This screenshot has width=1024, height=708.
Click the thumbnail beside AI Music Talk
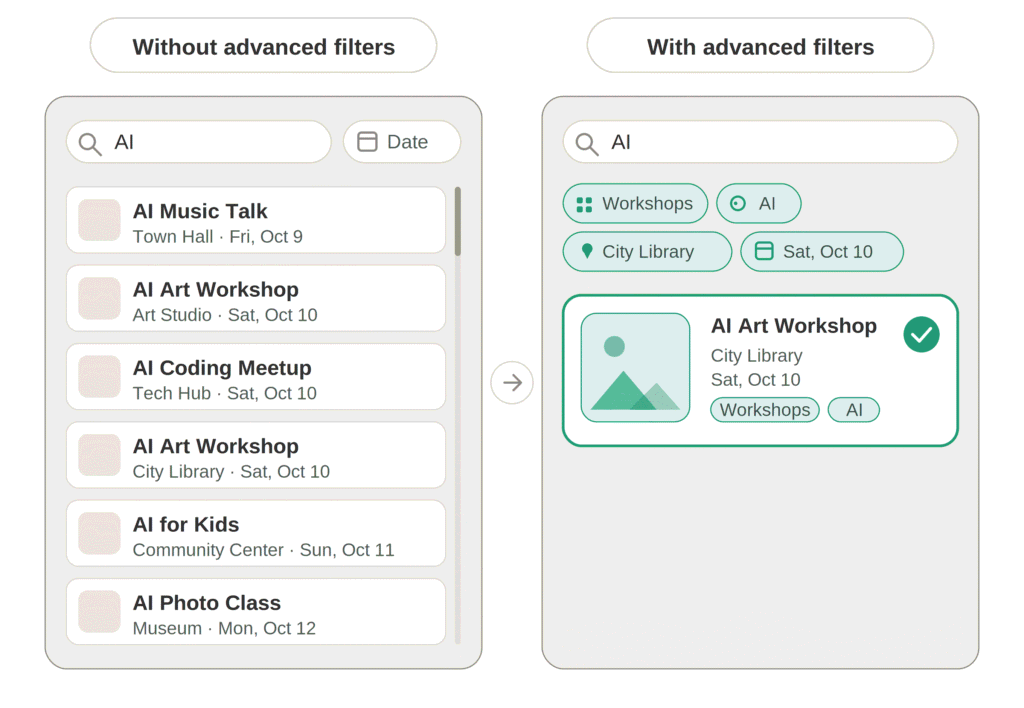[99, 221]
